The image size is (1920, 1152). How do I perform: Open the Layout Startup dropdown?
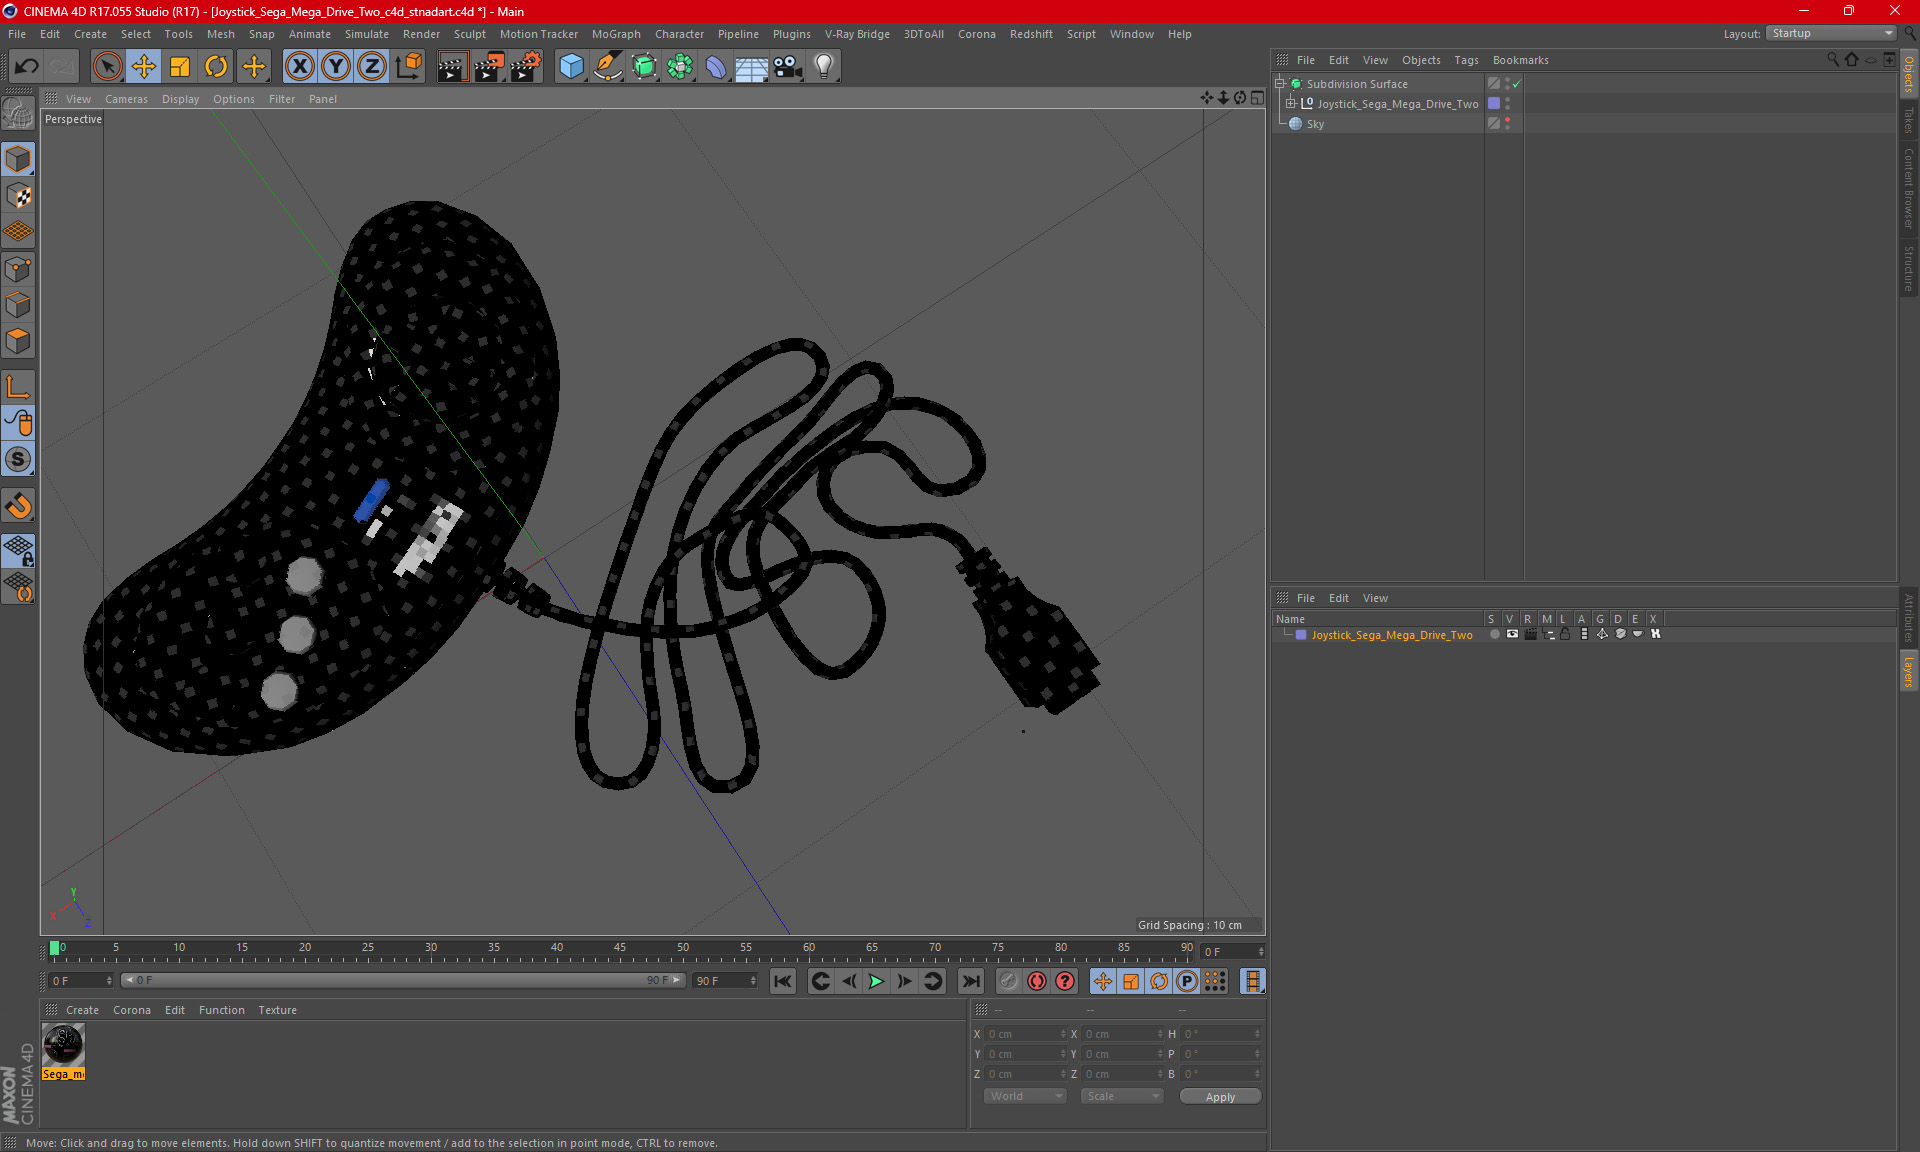(1832, 33)
